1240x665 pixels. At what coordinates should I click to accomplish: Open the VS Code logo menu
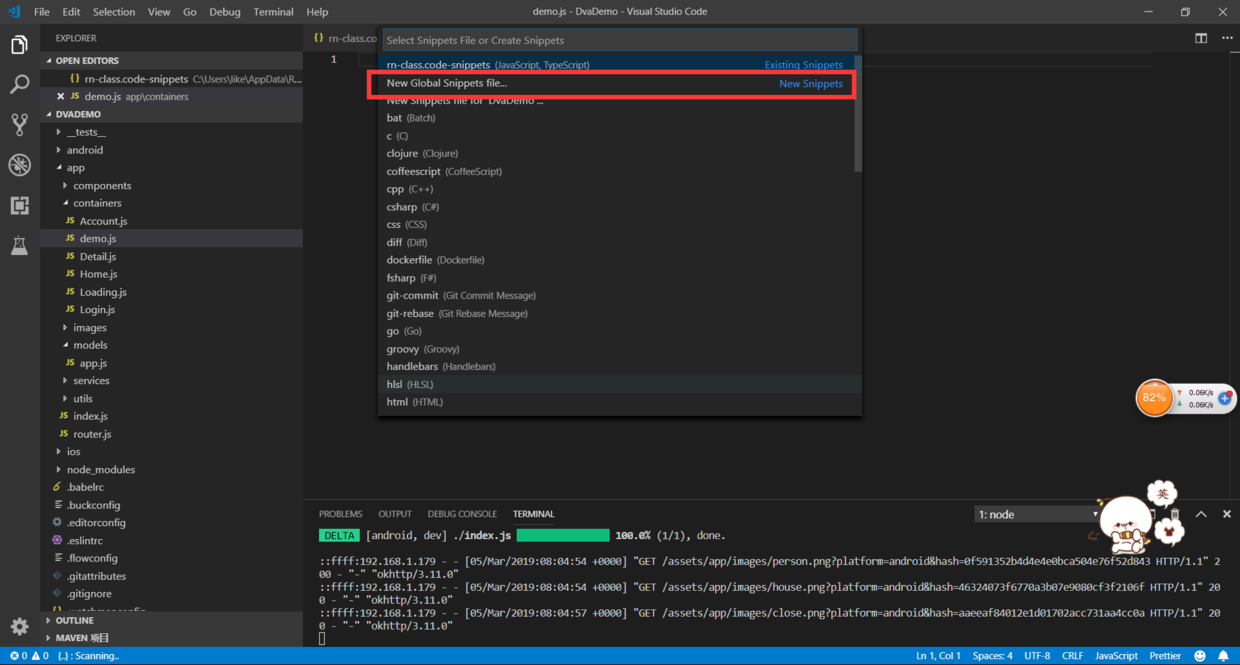14,12
